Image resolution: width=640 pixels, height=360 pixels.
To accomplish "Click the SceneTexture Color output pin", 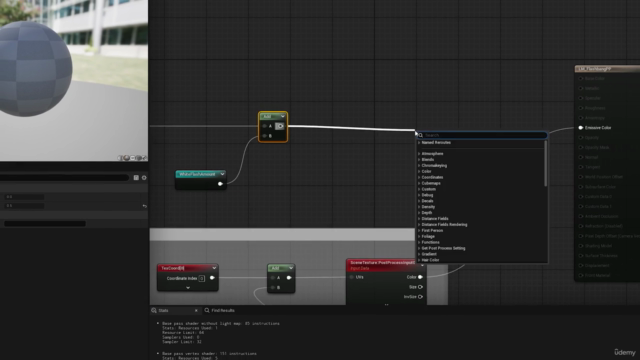I will (420, 277).
